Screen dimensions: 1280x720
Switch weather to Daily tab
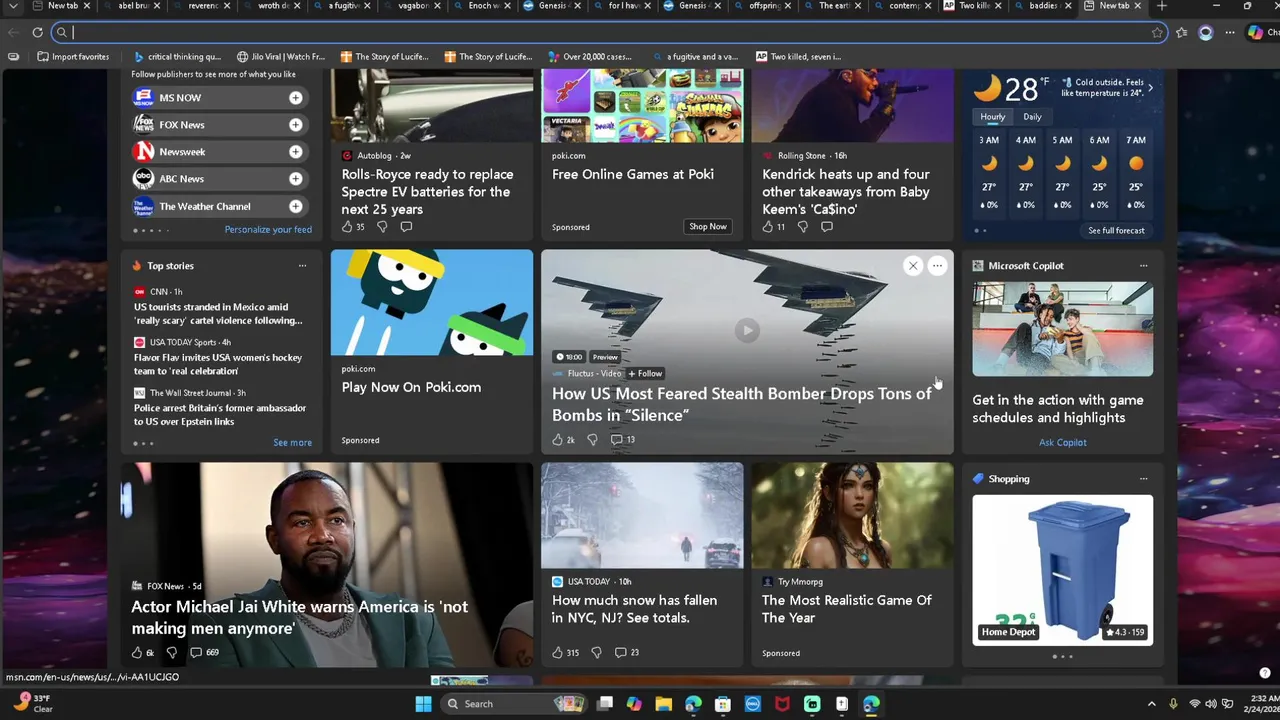click(1032, 117)
